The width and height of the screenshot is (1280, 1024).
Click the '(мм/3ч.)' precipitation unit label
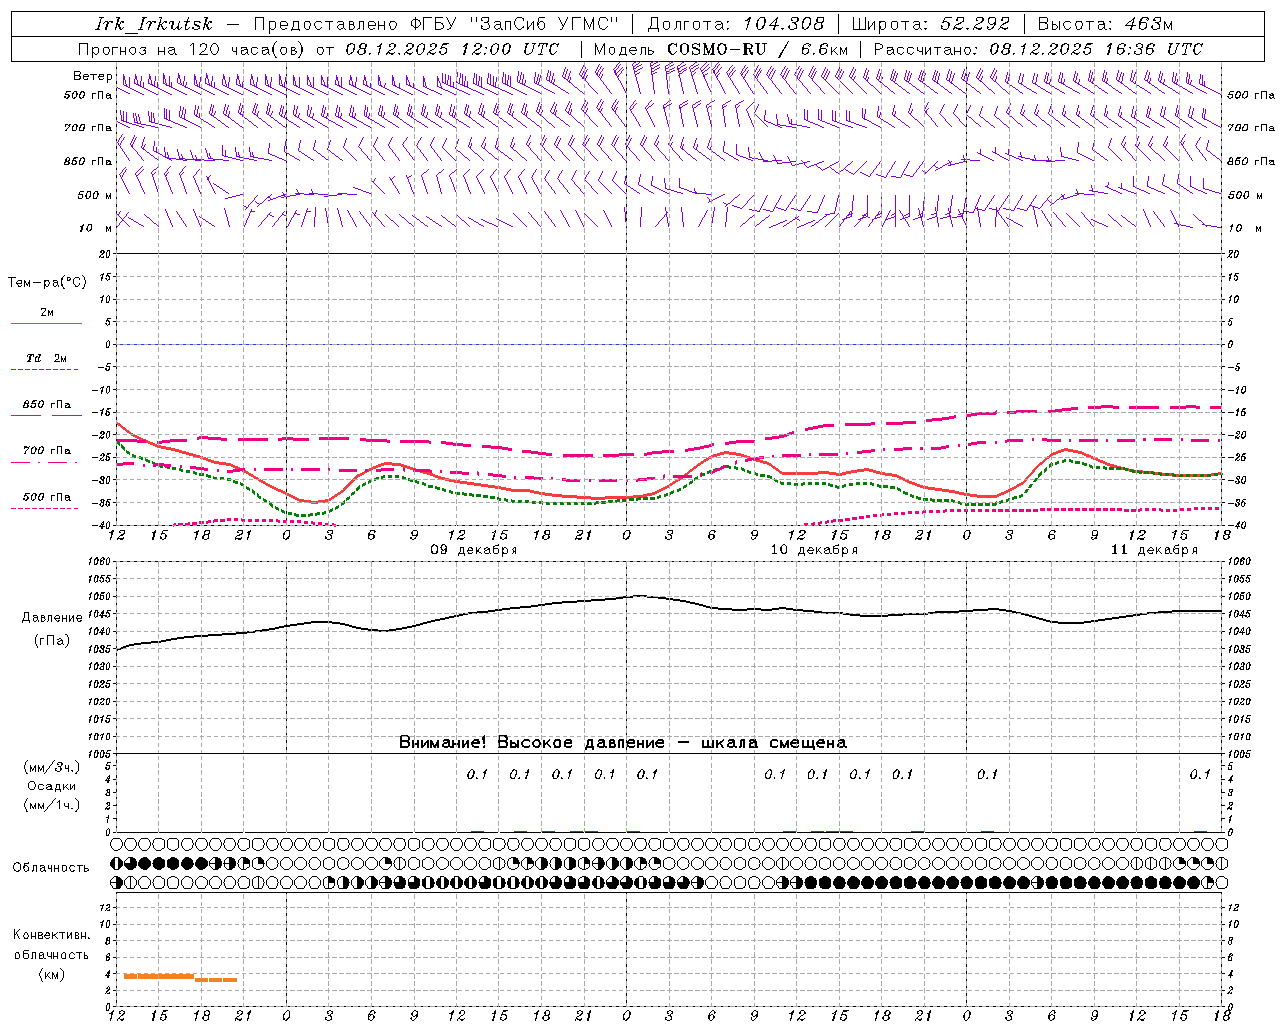(51, 767)
